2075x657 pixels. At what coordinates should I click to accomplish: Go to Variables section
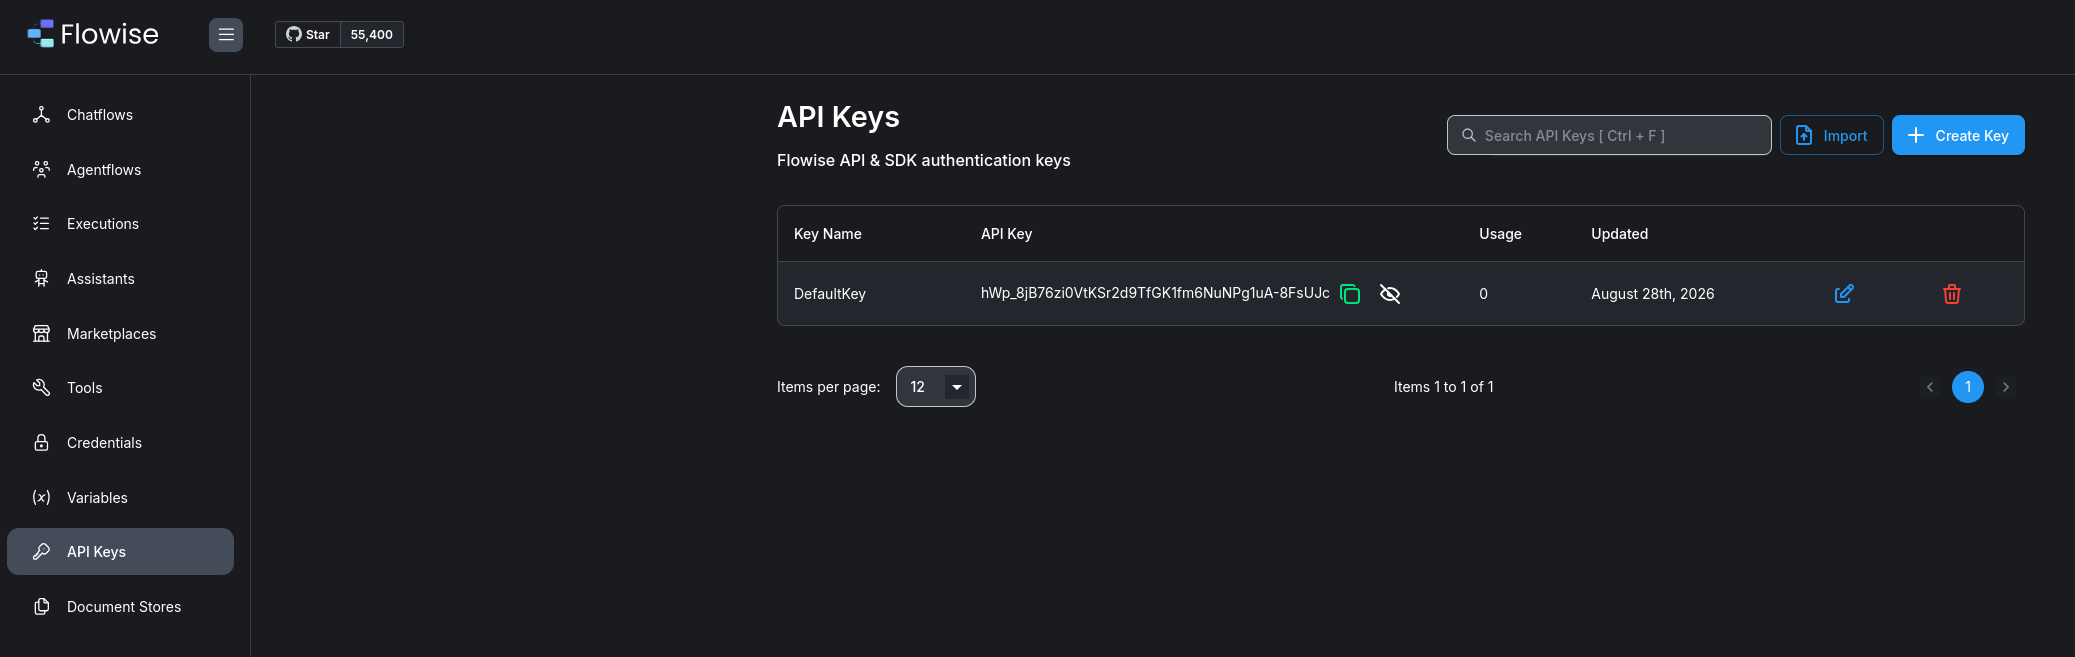120,498
